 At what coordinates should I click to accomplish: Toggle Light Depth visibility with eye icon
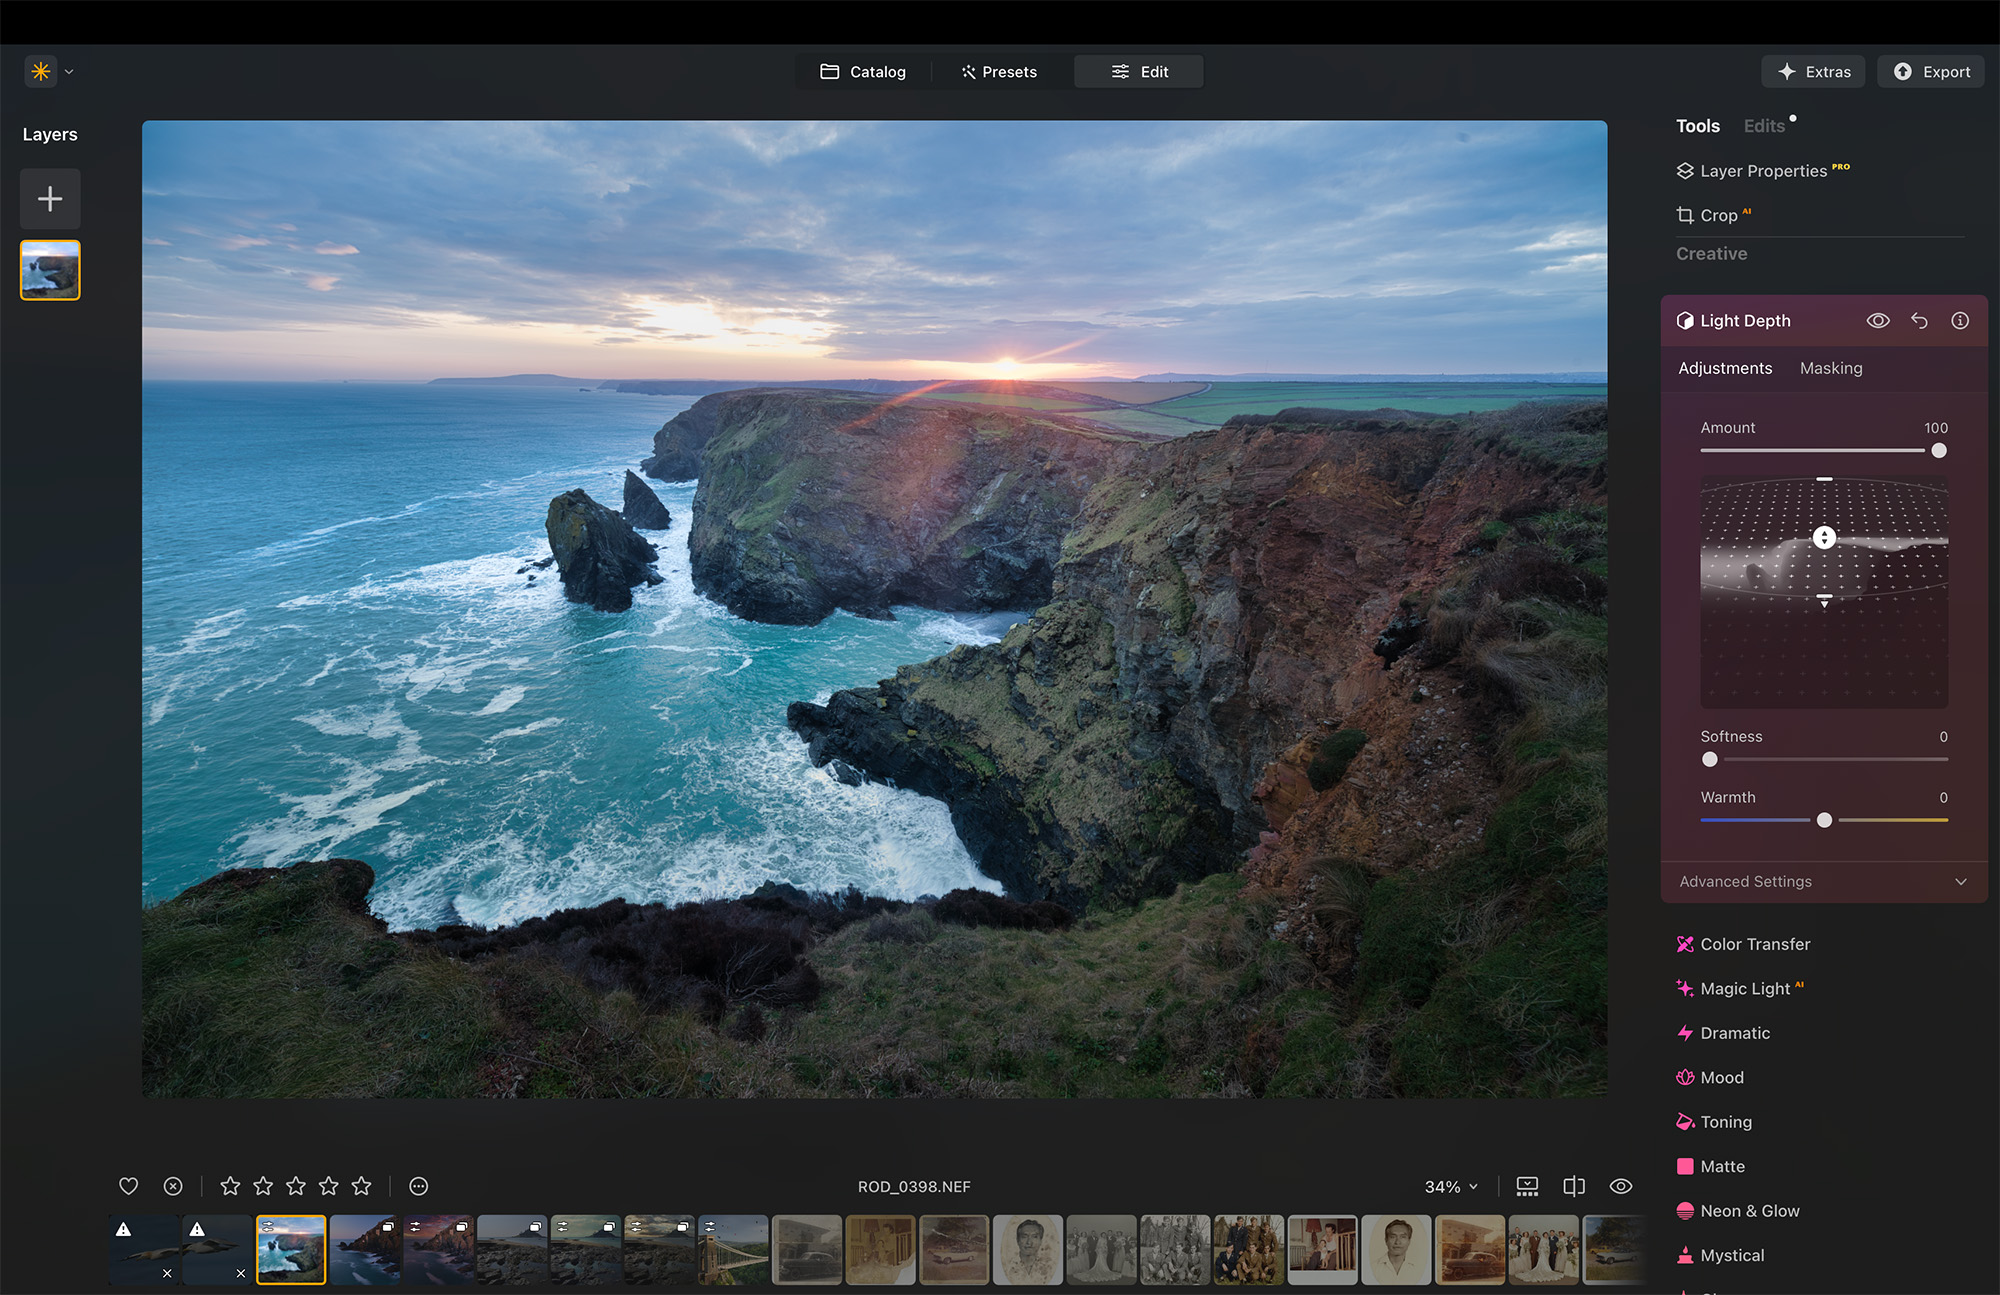tap(1878, 320)
